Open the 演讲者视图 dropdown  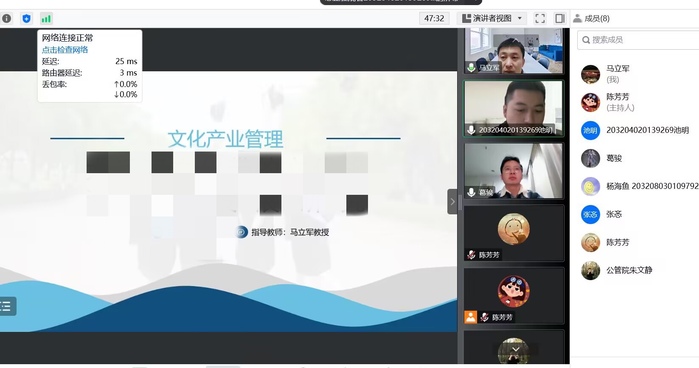coord(492,18)
